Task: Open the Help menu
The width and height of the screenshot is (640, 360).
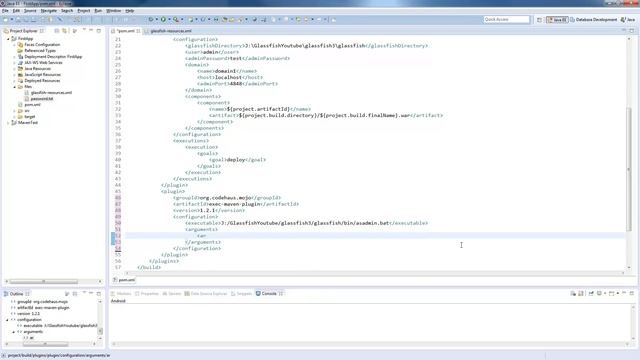Action: tap(130, 11)
